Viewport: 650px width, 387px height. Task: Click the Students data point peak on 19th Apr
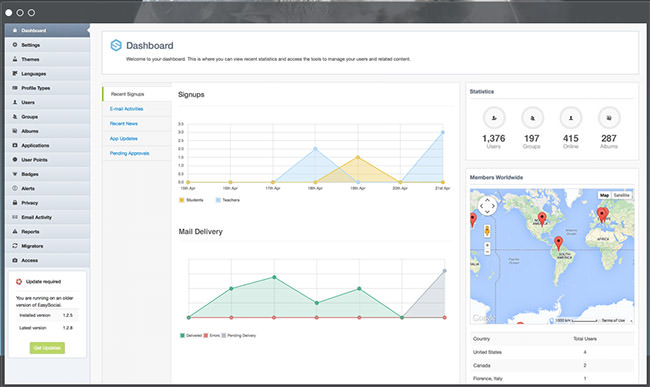pyautogui.click(x=358, y=157)
